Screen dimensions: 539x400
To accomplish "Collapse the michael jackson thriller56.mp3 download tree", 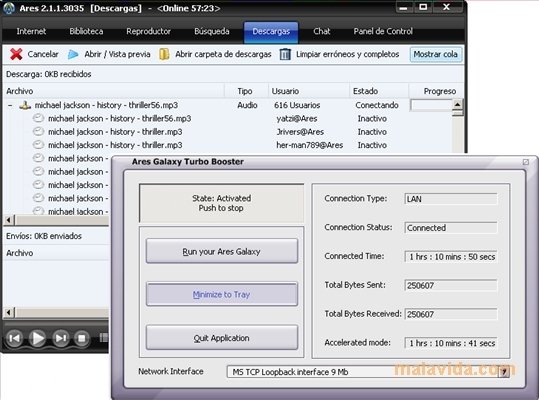I will coord(10,105).
